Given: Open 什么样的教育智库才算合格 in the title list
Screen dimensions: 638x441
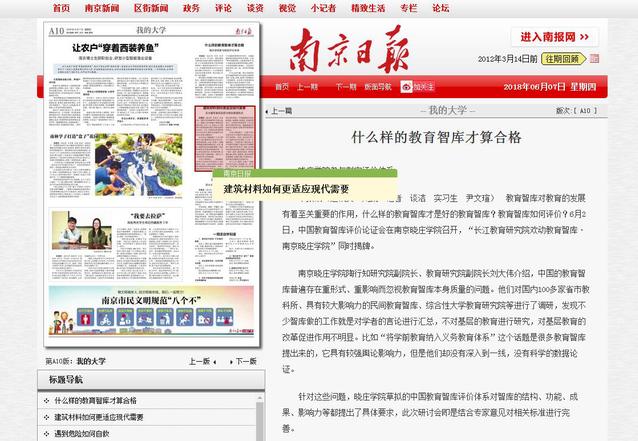Looking at the screenshot, I should click(96, 401).
